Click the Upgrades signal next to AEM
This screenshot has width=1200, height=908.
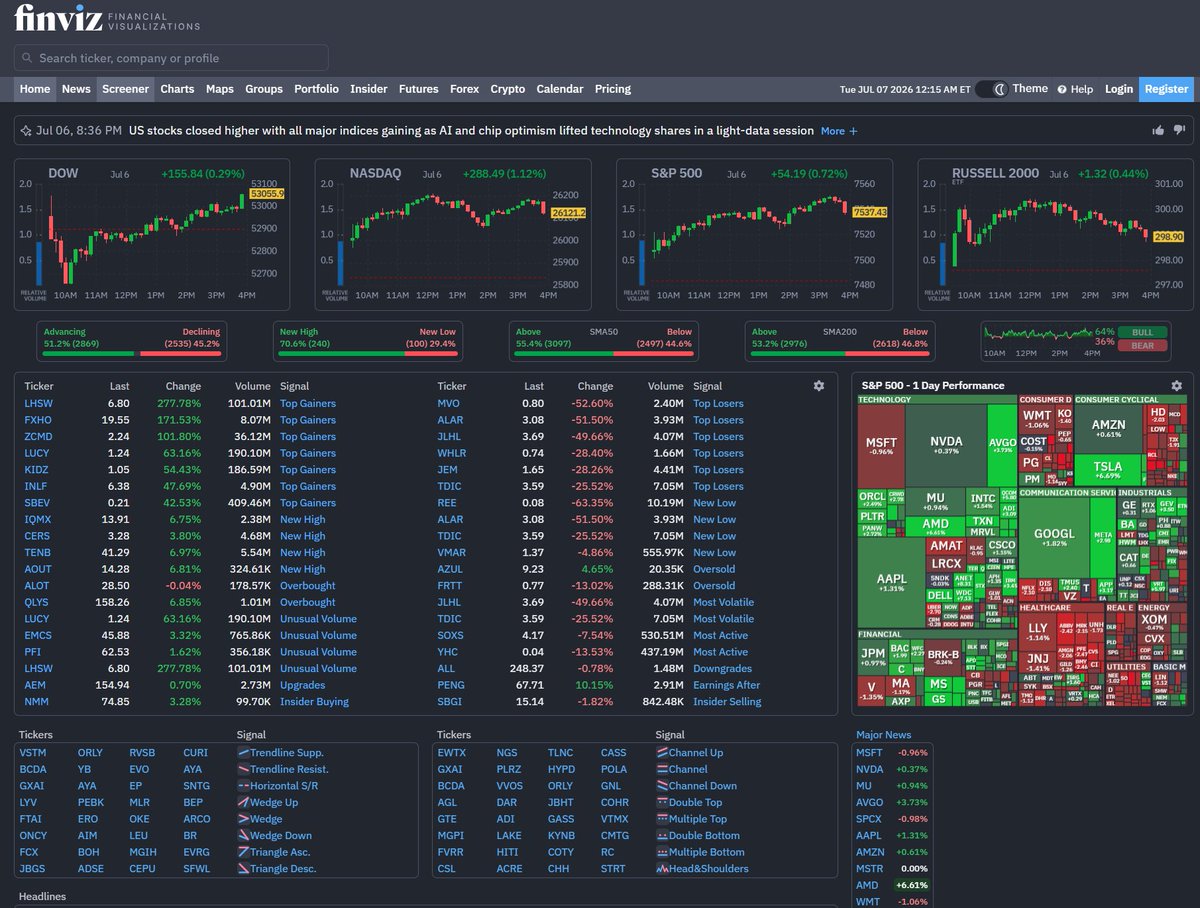tap(302, 685)
